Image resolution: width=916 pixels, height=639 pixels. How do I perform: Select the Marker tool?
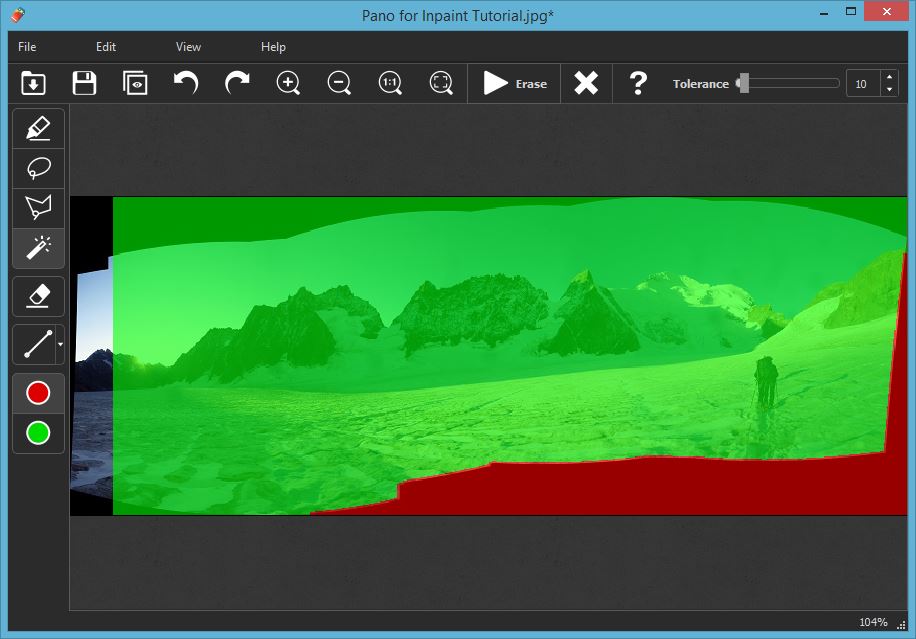(x=37, y=128)
